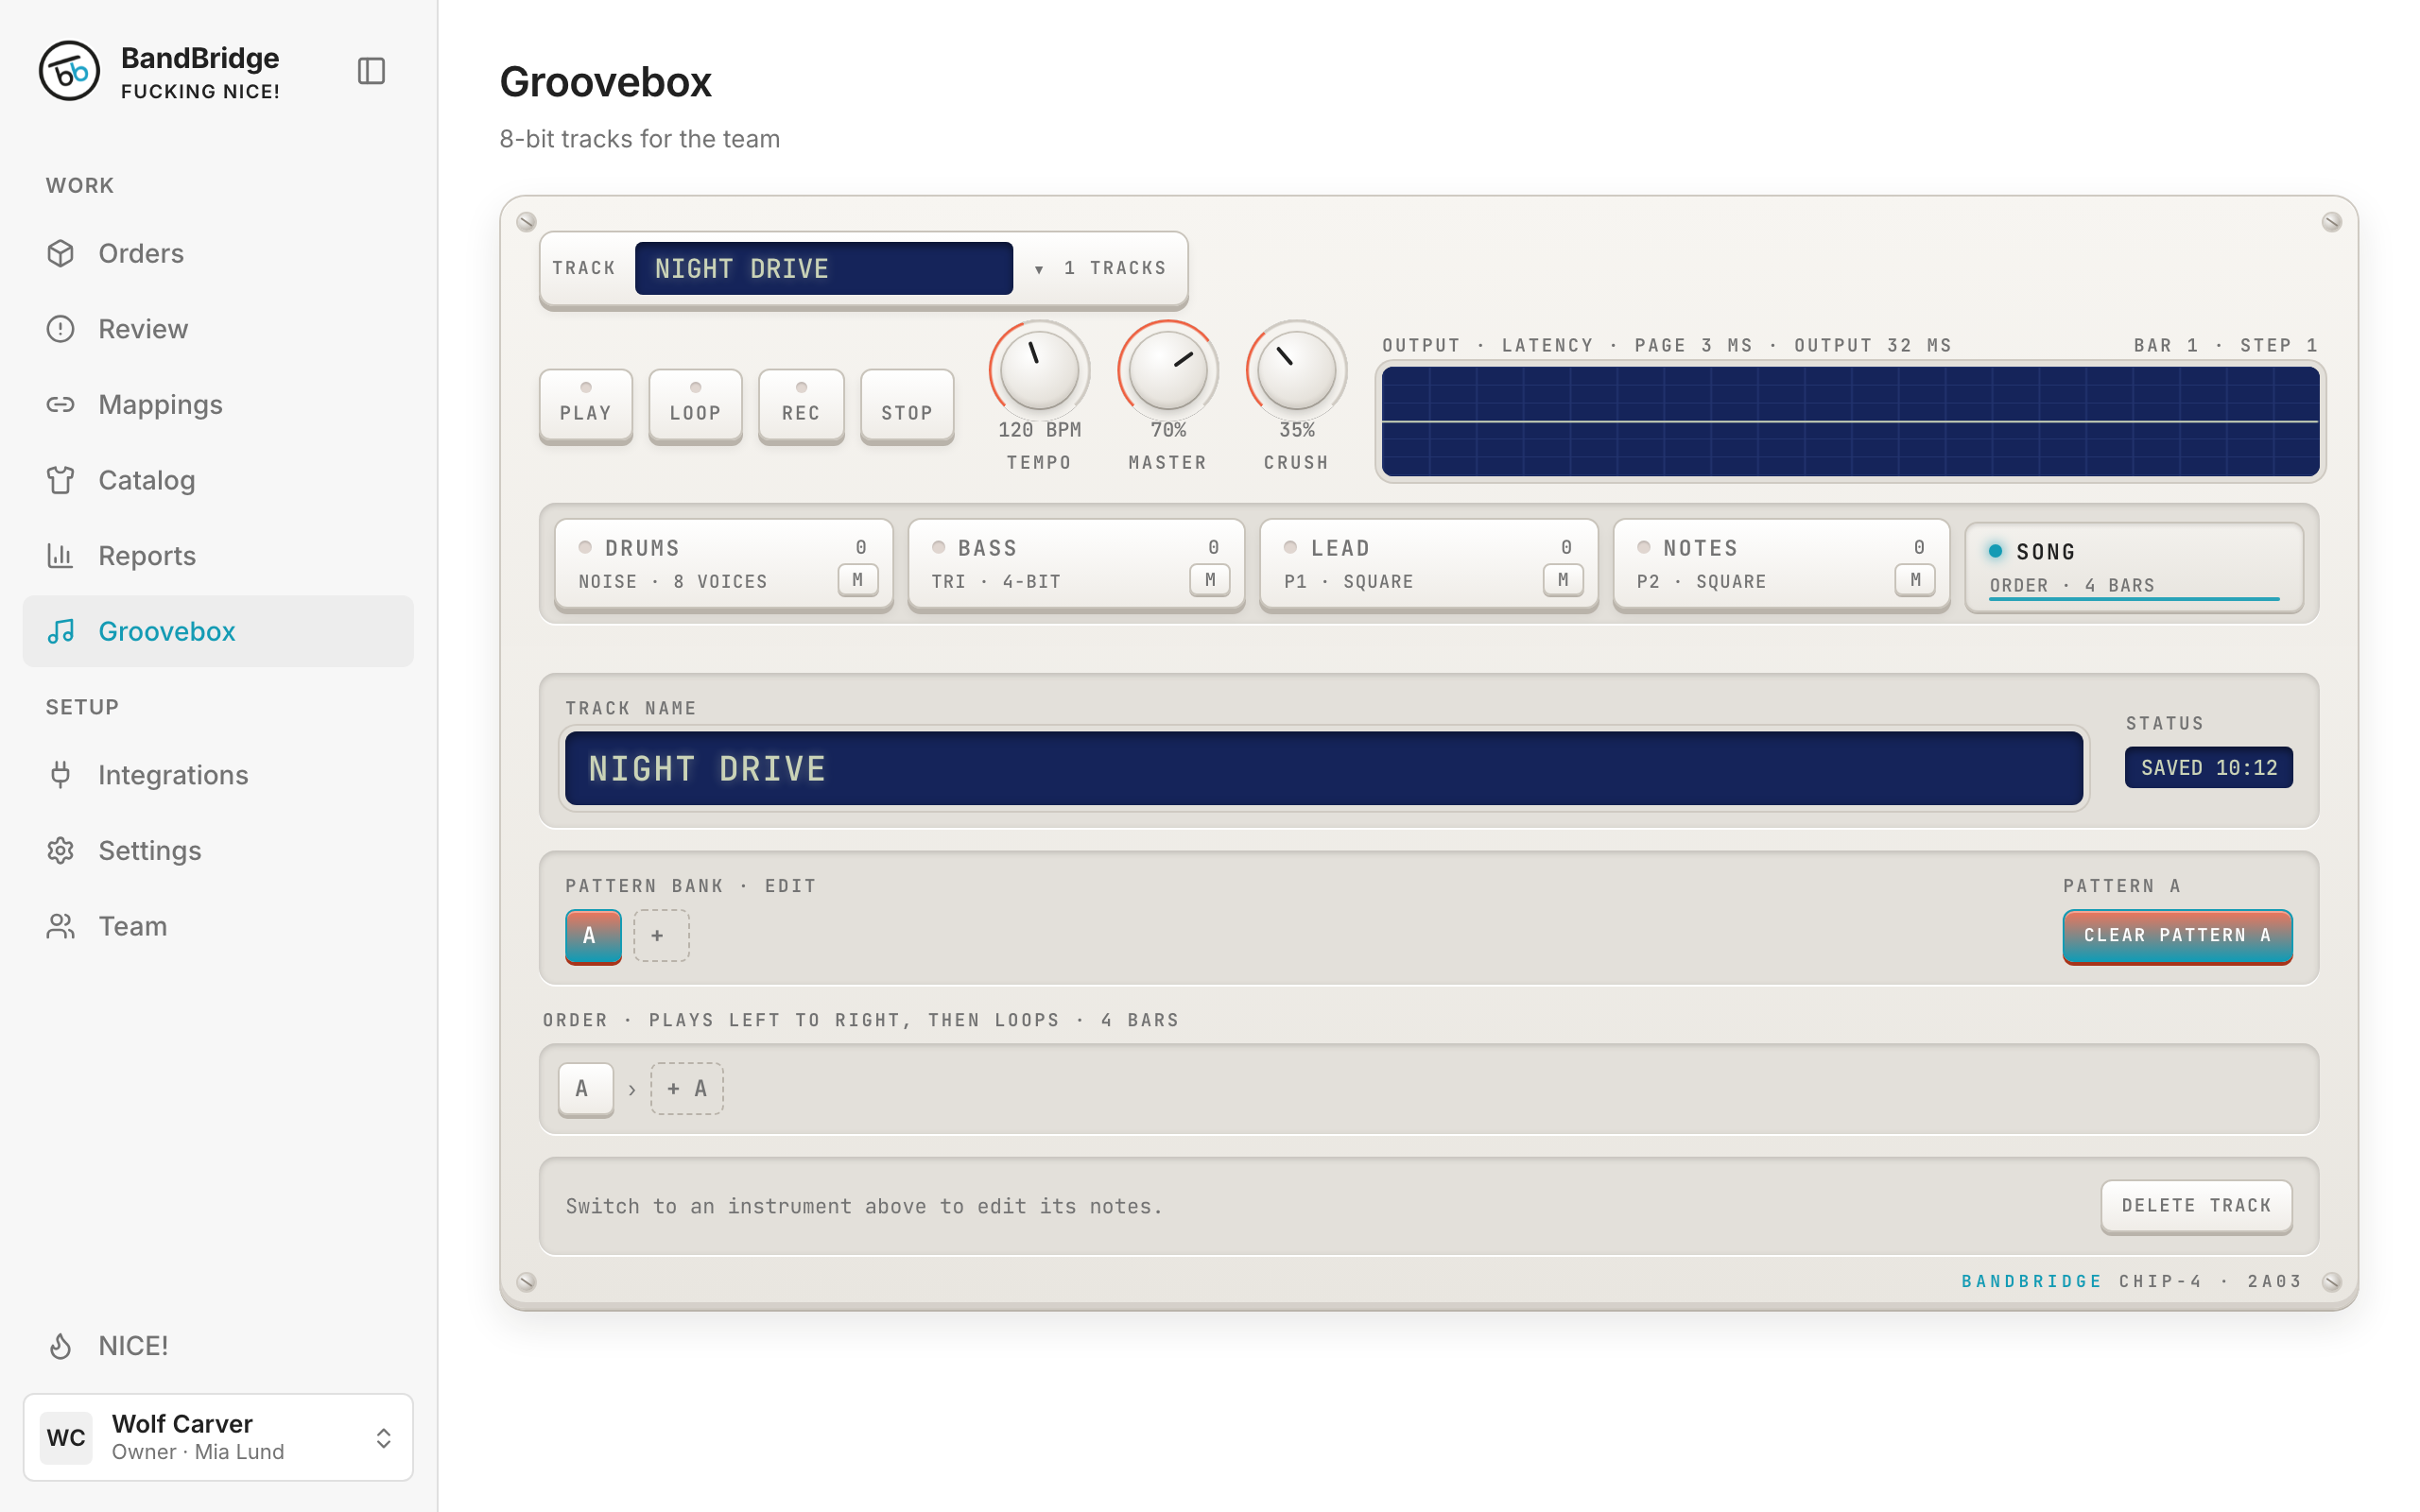The height and width of the screenshot is (1512, 2420).
Task: Click the output waveform display
Action: pos(1850,421)
